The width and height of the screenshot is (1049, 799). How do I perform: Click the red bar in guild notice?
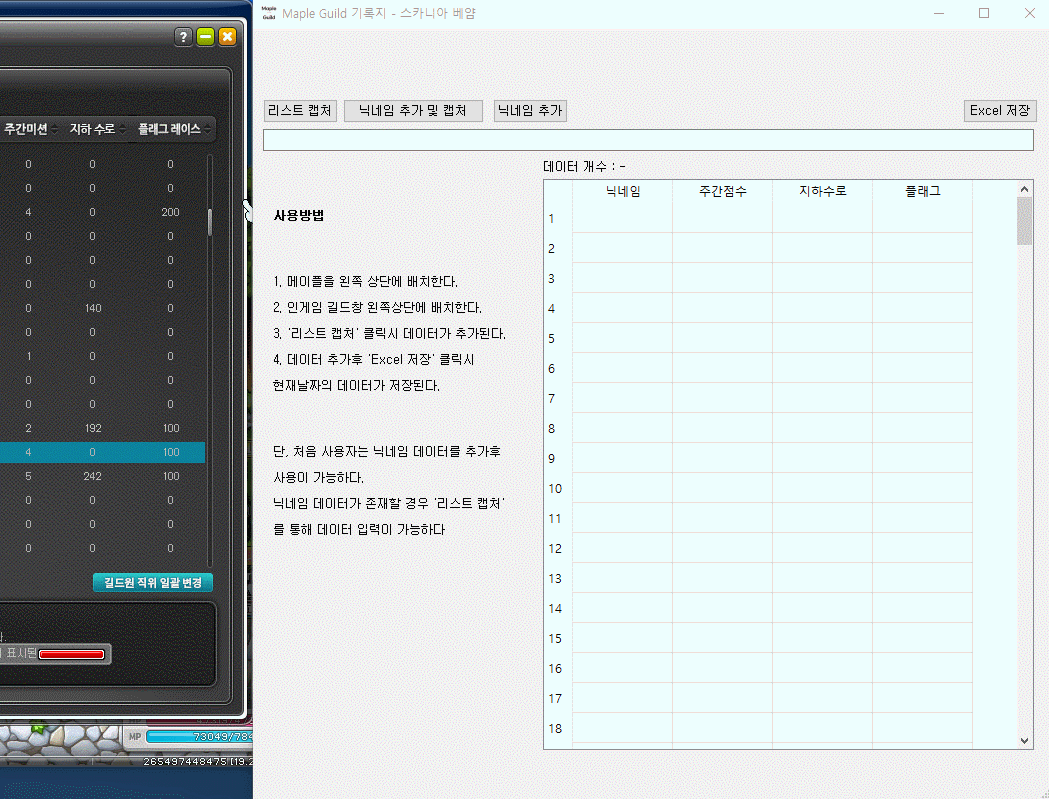[x=71, y=654]
